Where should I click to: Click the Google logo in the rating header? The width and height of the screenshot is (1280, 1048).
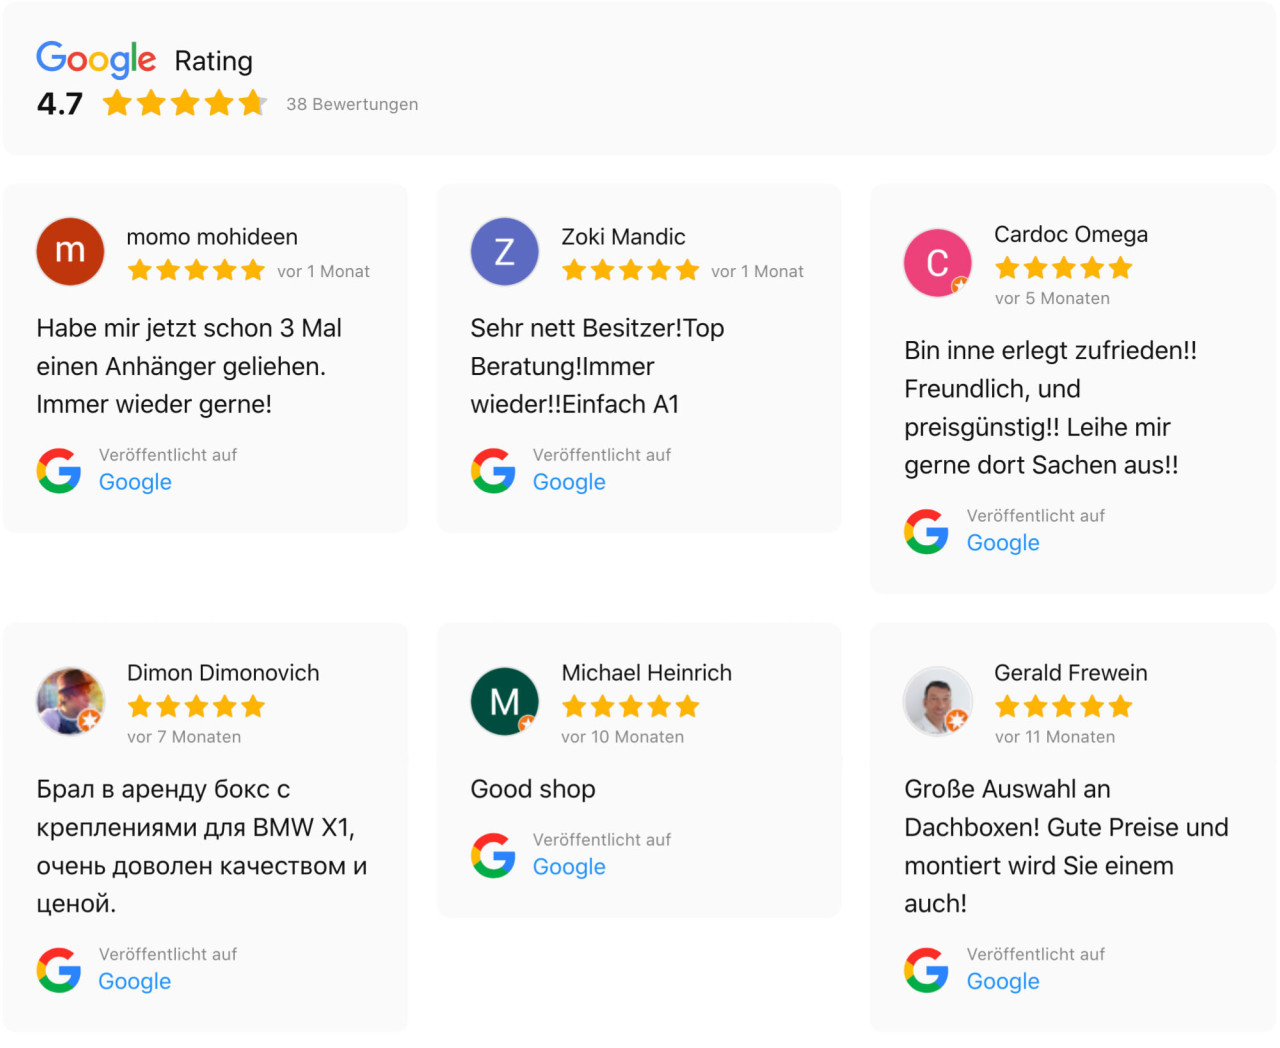click(95, 60)
